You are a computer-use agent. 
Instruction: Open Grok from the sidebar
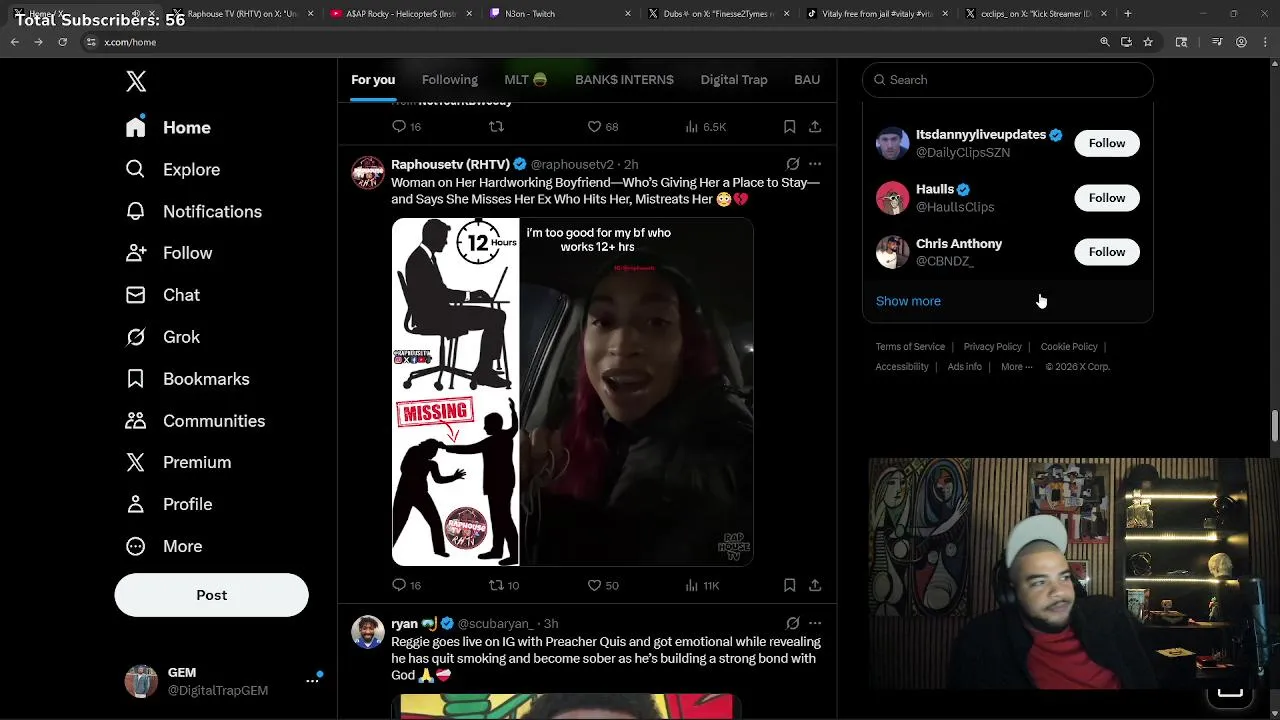coord(162,338)
